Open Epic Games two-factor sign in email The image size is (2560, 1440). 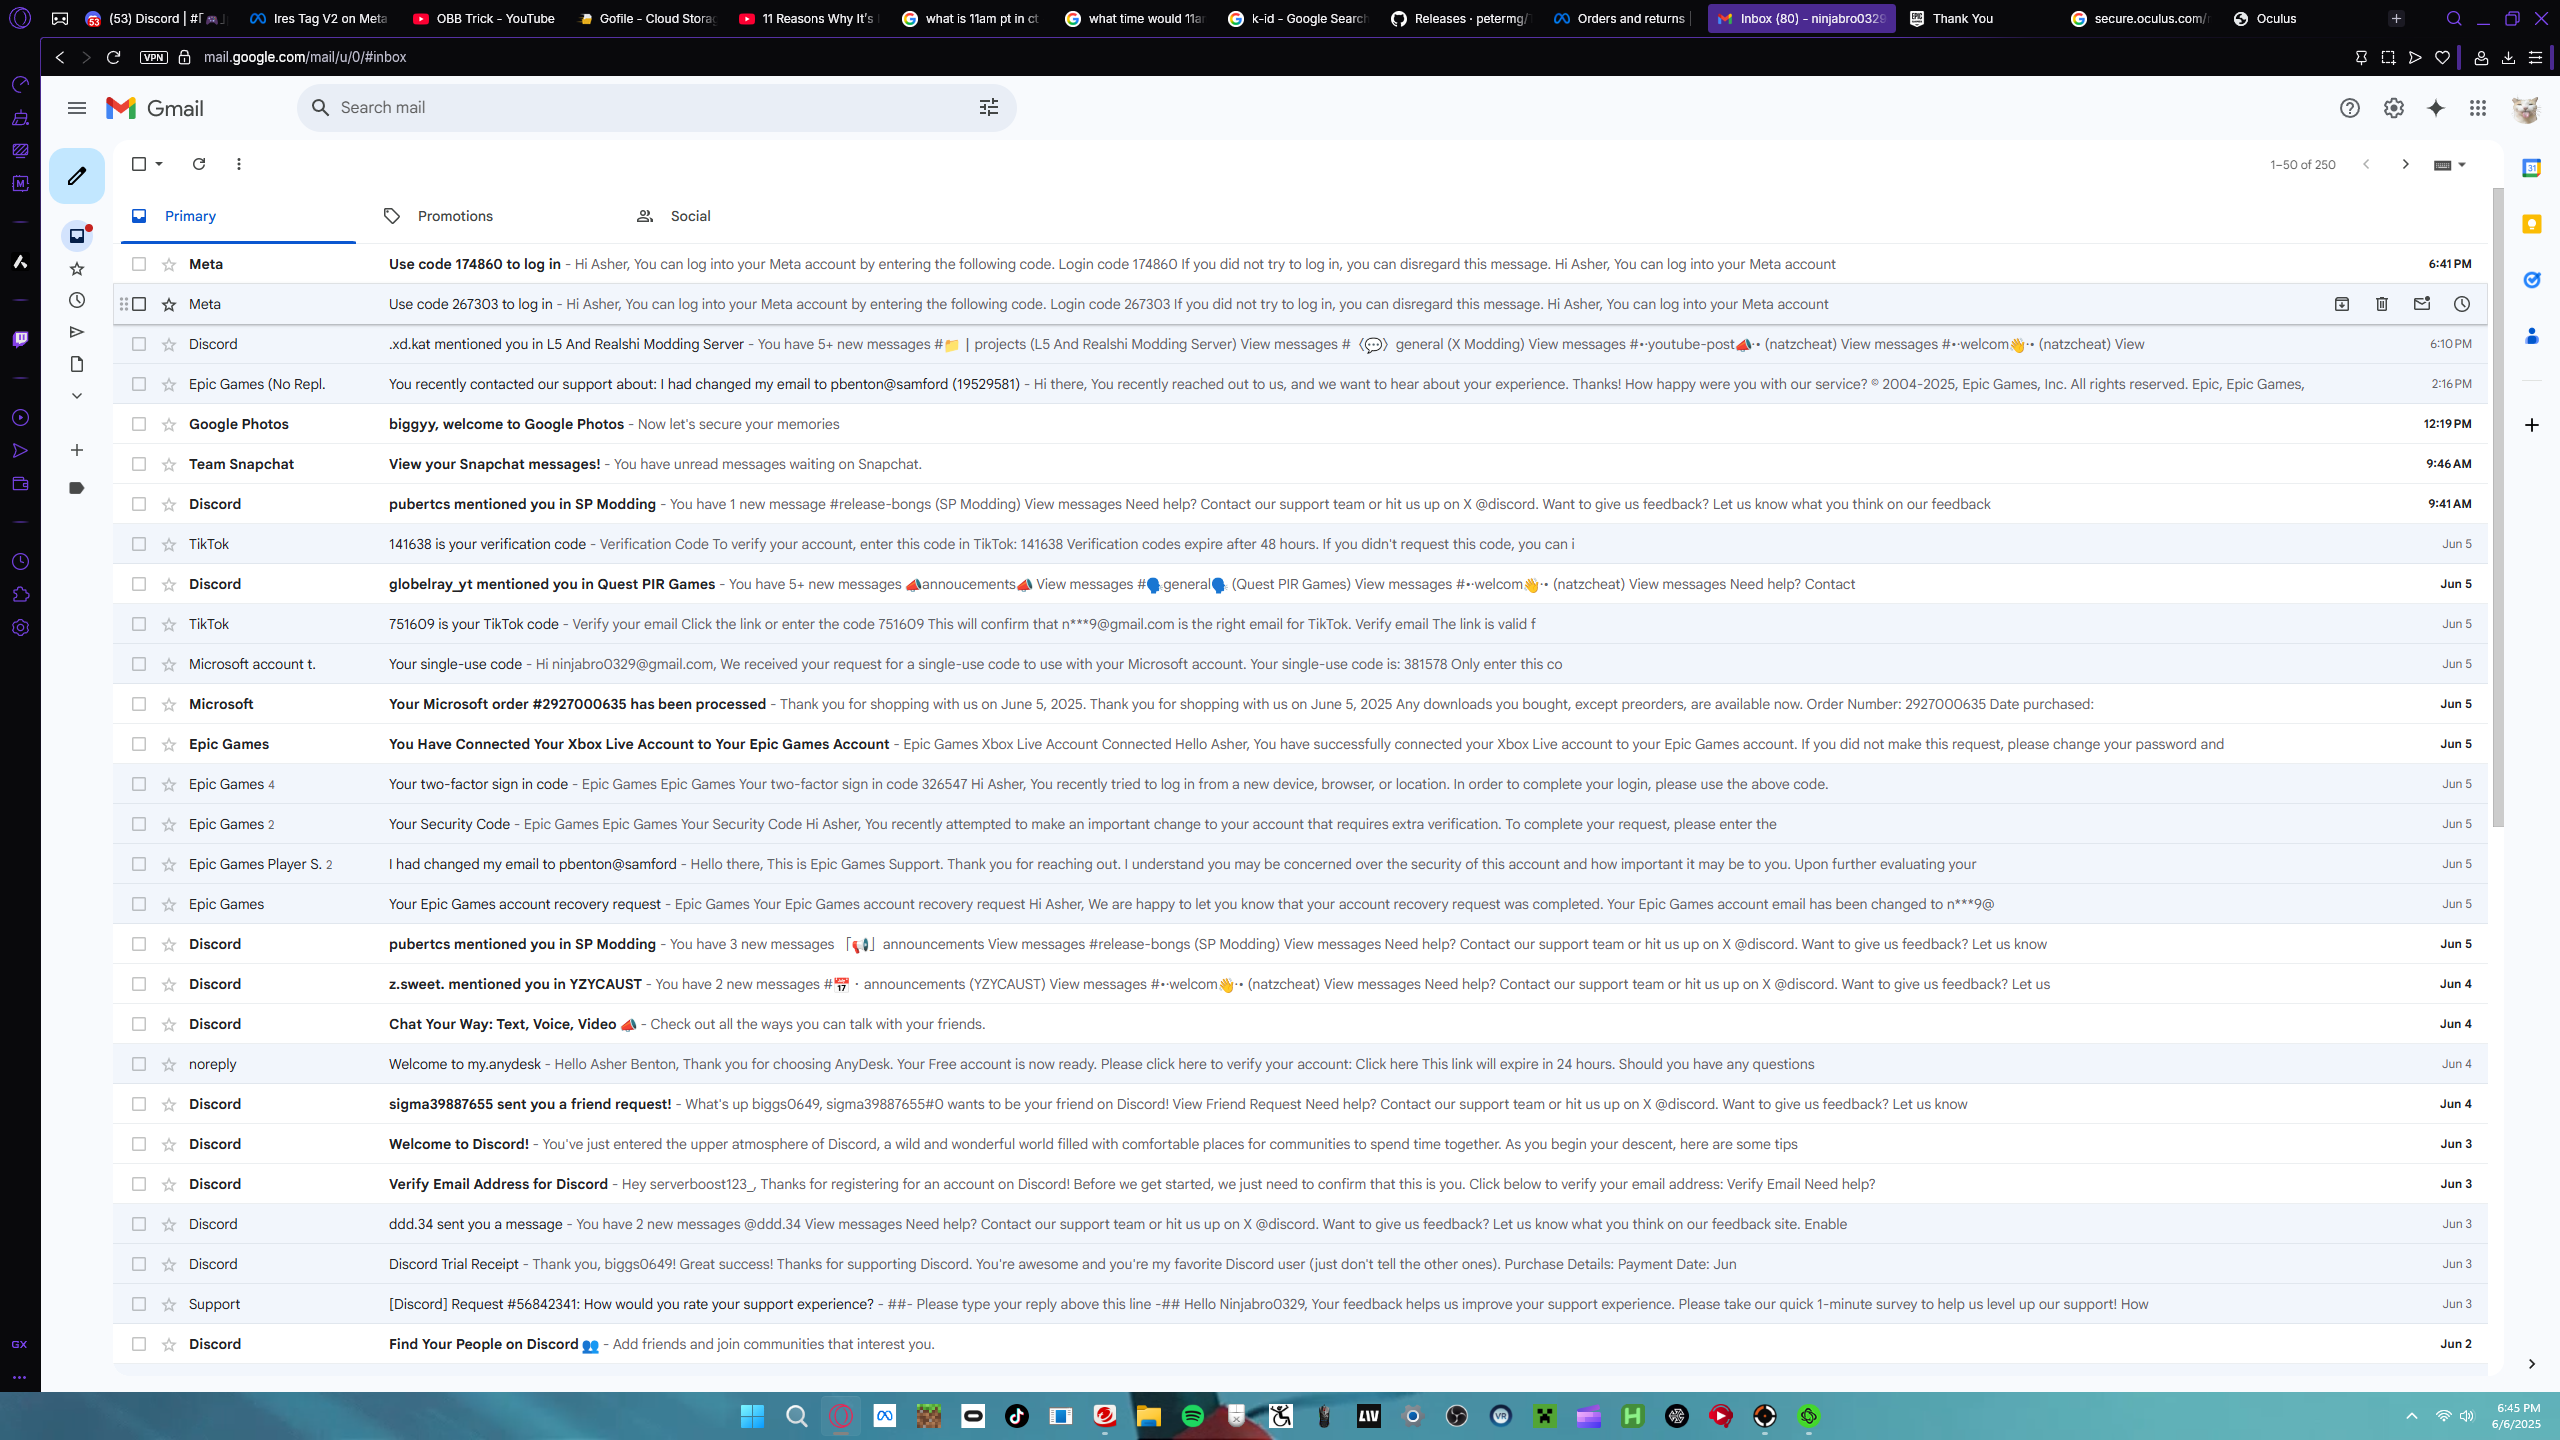pos(1300,784)
